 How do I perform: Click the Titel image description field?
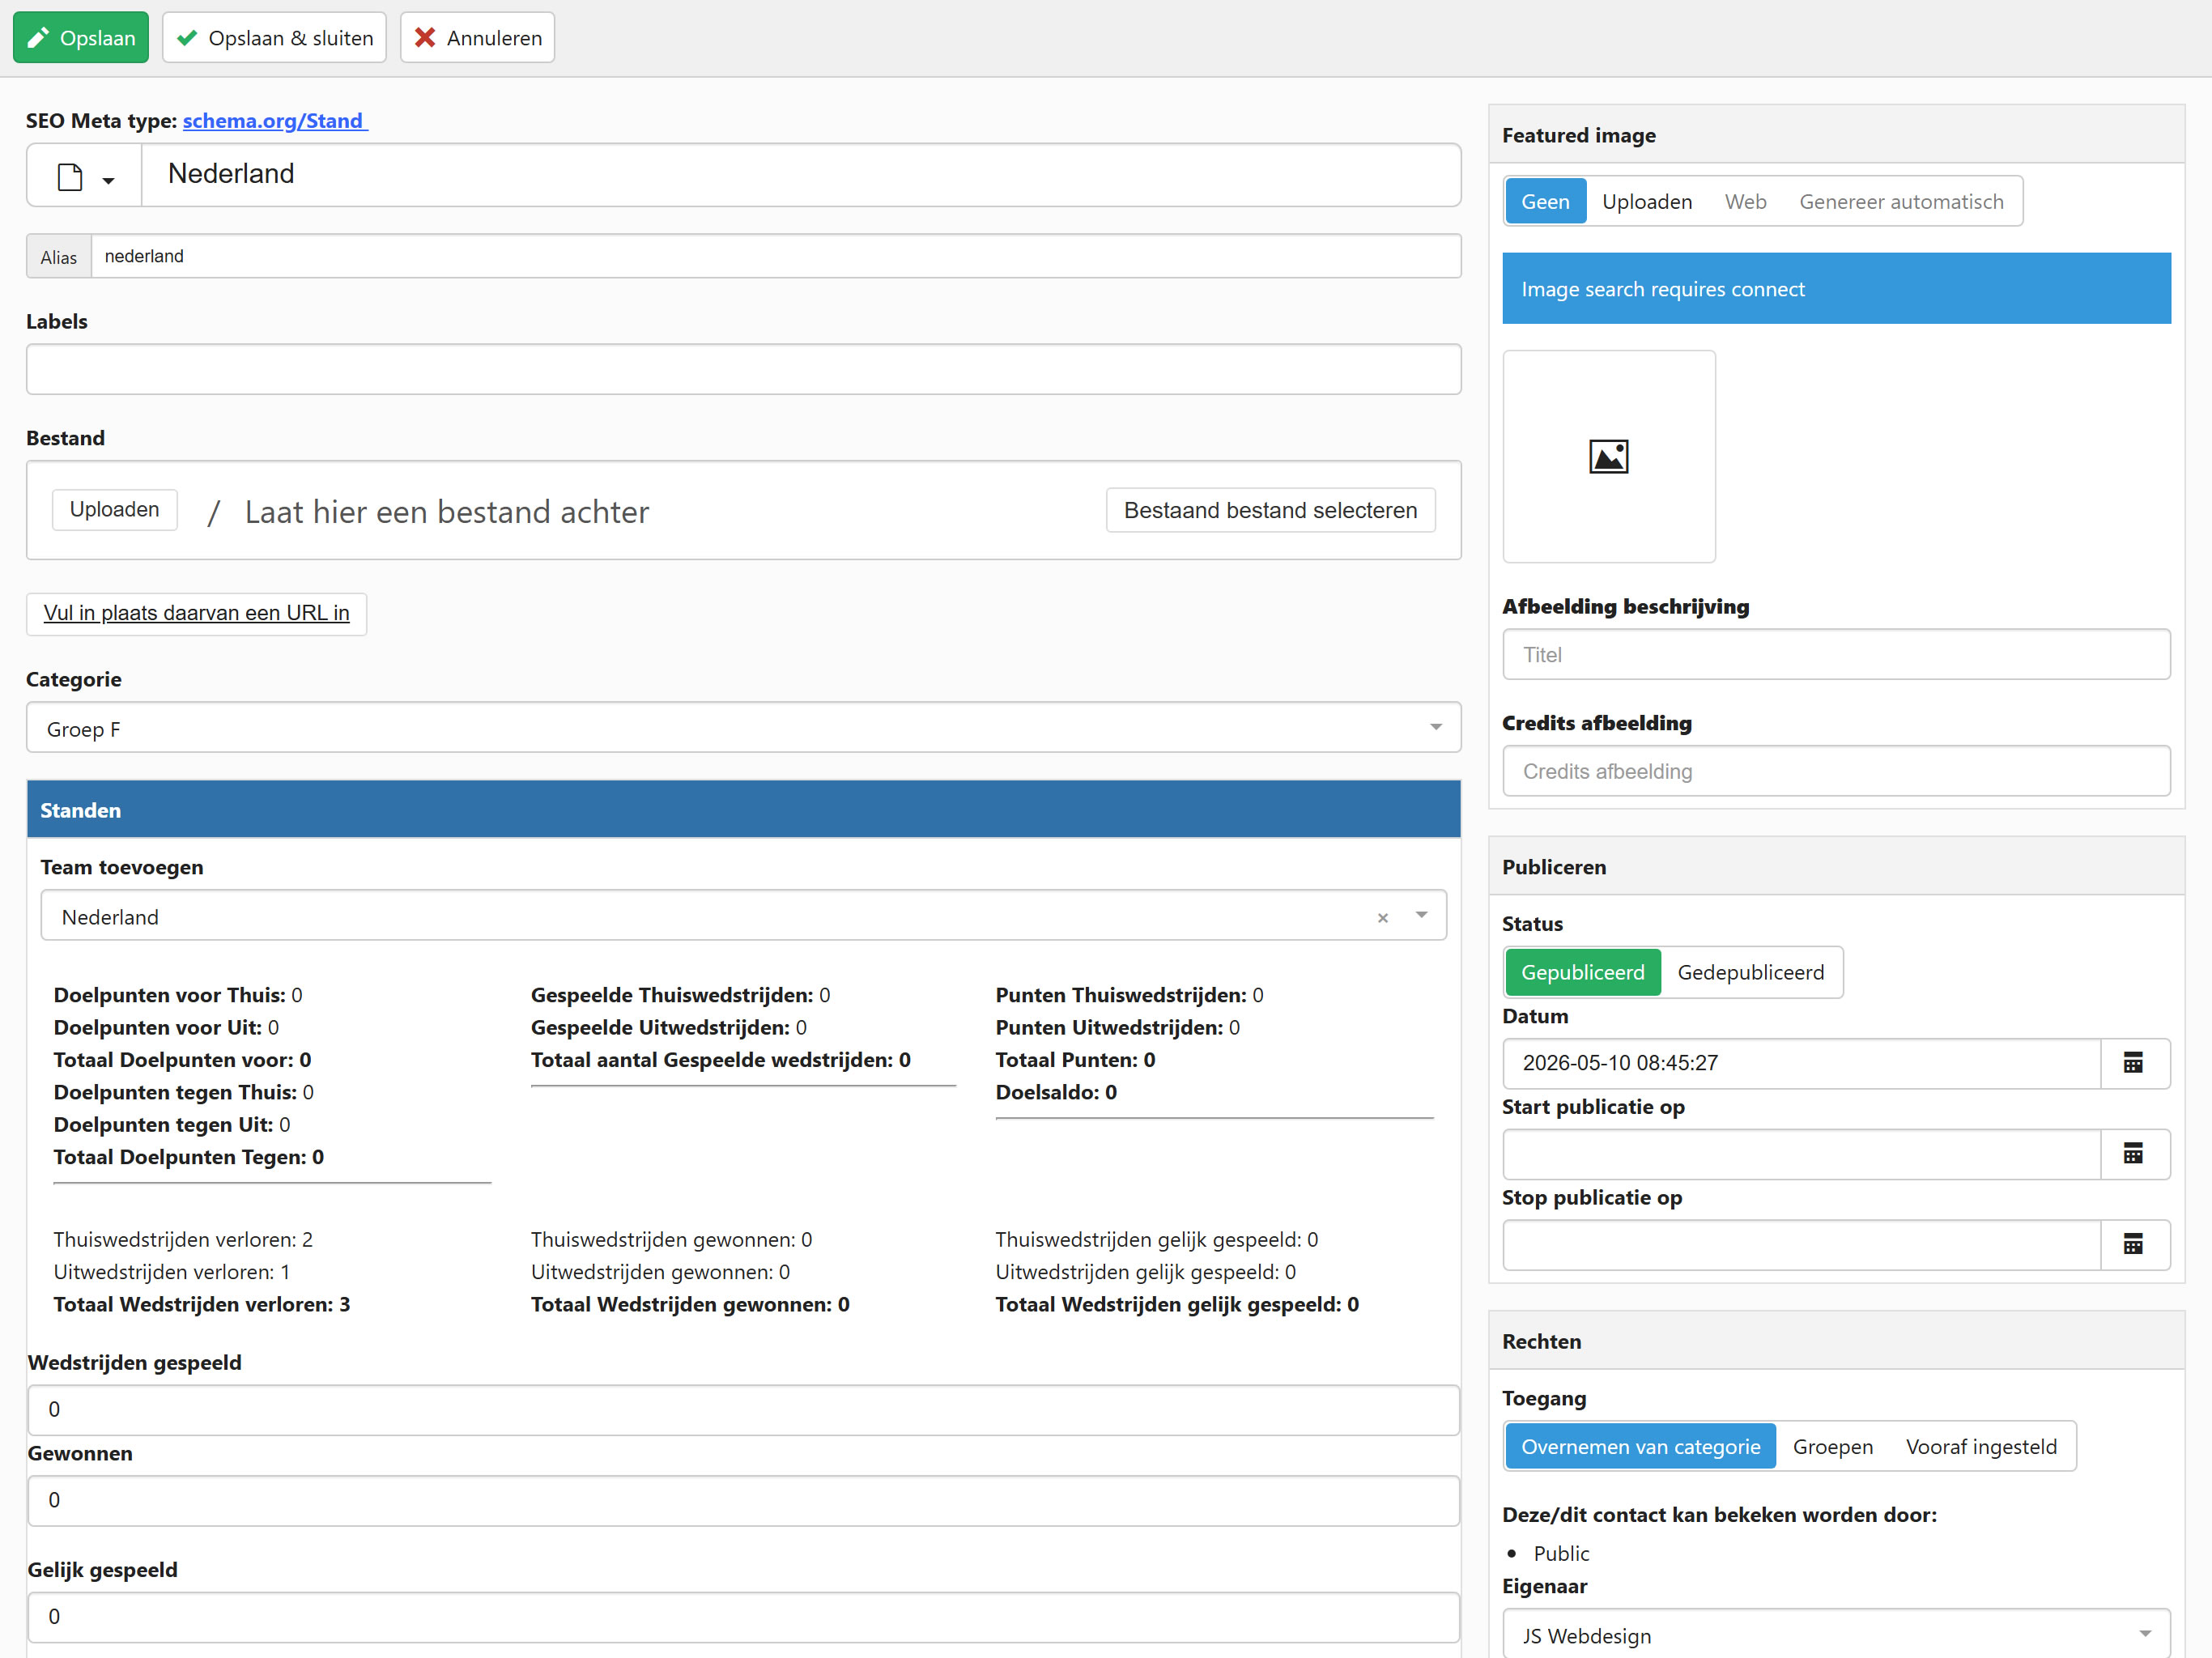pyautogui.click(x=1836, y=655)
